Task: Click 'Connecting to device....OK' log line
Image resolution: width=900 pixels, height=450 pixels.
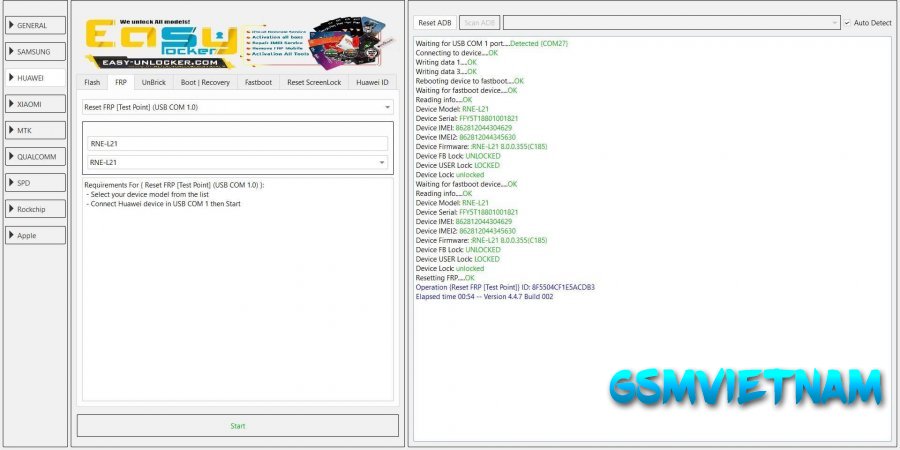Action: pos(456,53)
